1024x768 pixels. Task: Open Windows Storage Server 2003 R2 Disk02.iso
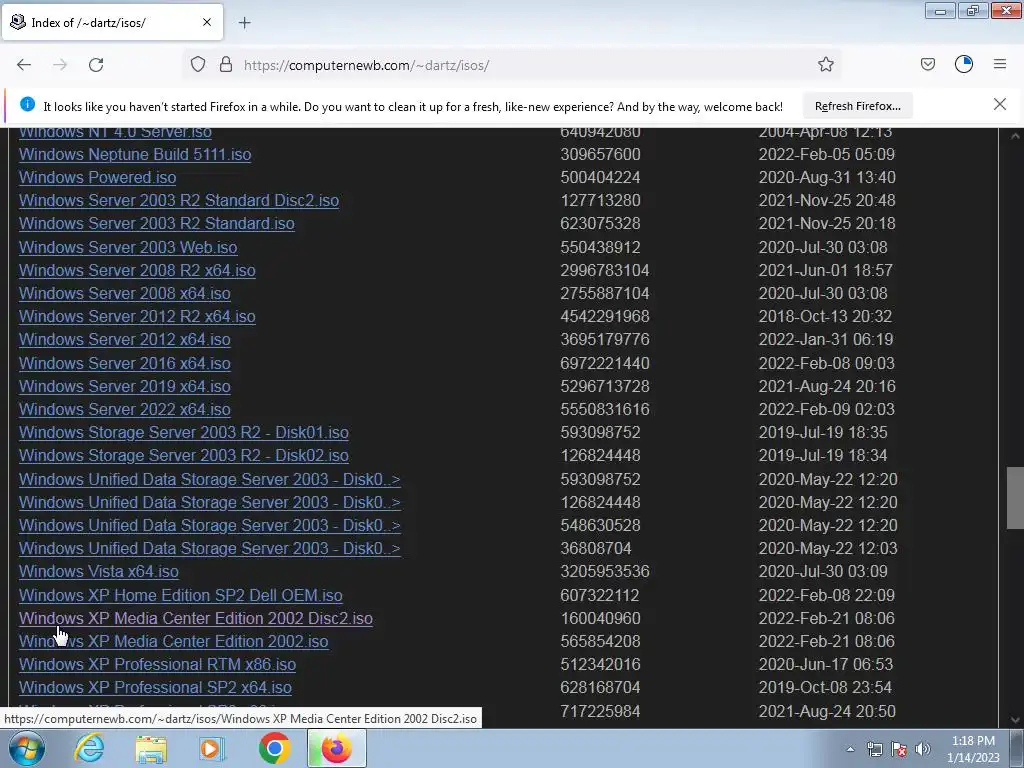184,455
